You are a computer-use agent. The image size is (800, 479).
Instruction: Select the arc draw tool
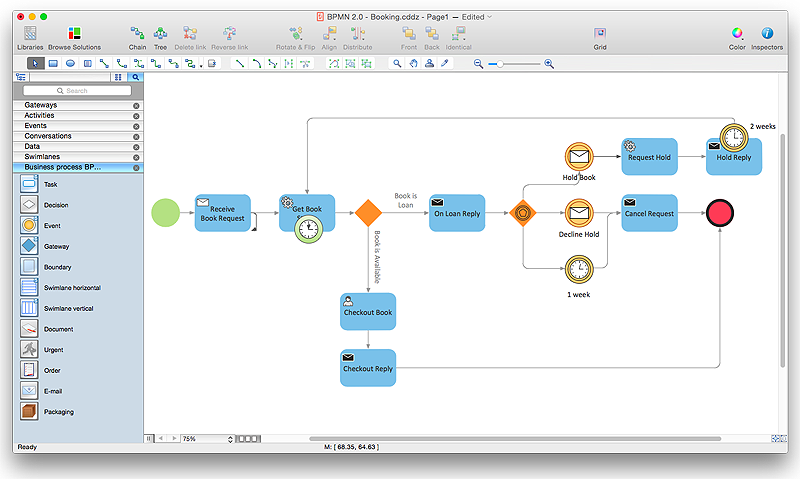(257, 64)
